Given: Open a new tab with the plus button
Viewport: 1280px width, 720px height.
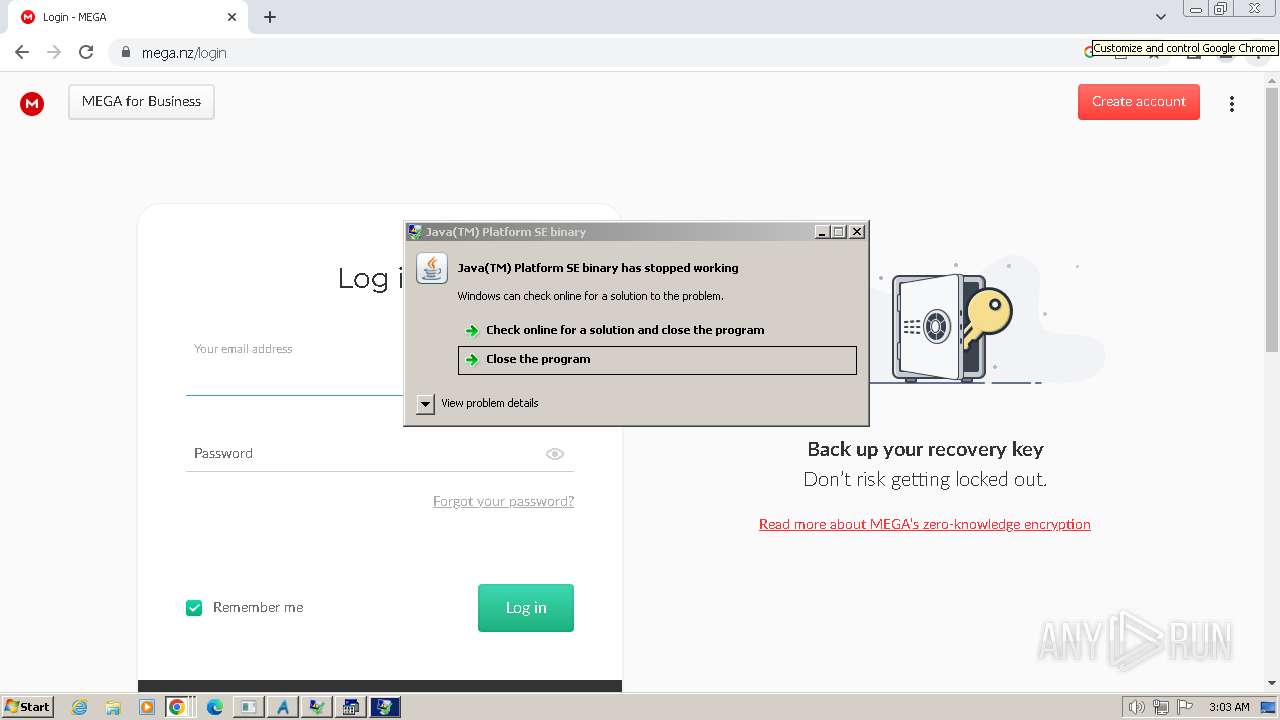Looking at the screenshot, I should pyautogui.click(x=270, y=17).
